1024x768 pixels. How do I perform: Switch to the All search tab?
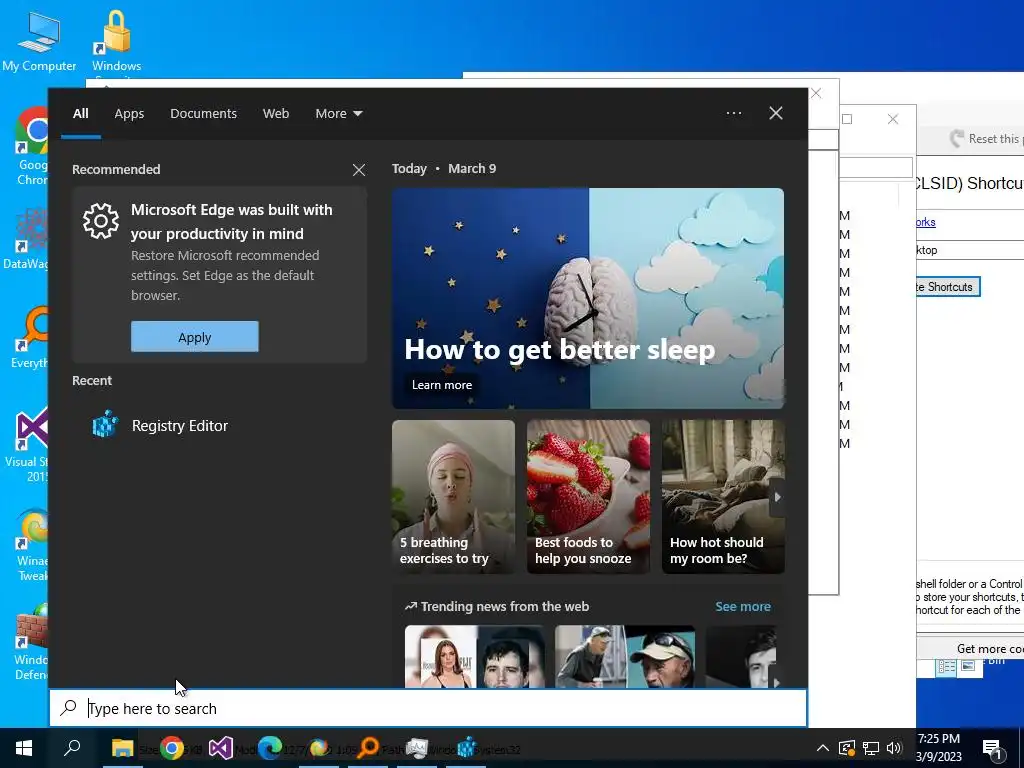click(80, 114)
